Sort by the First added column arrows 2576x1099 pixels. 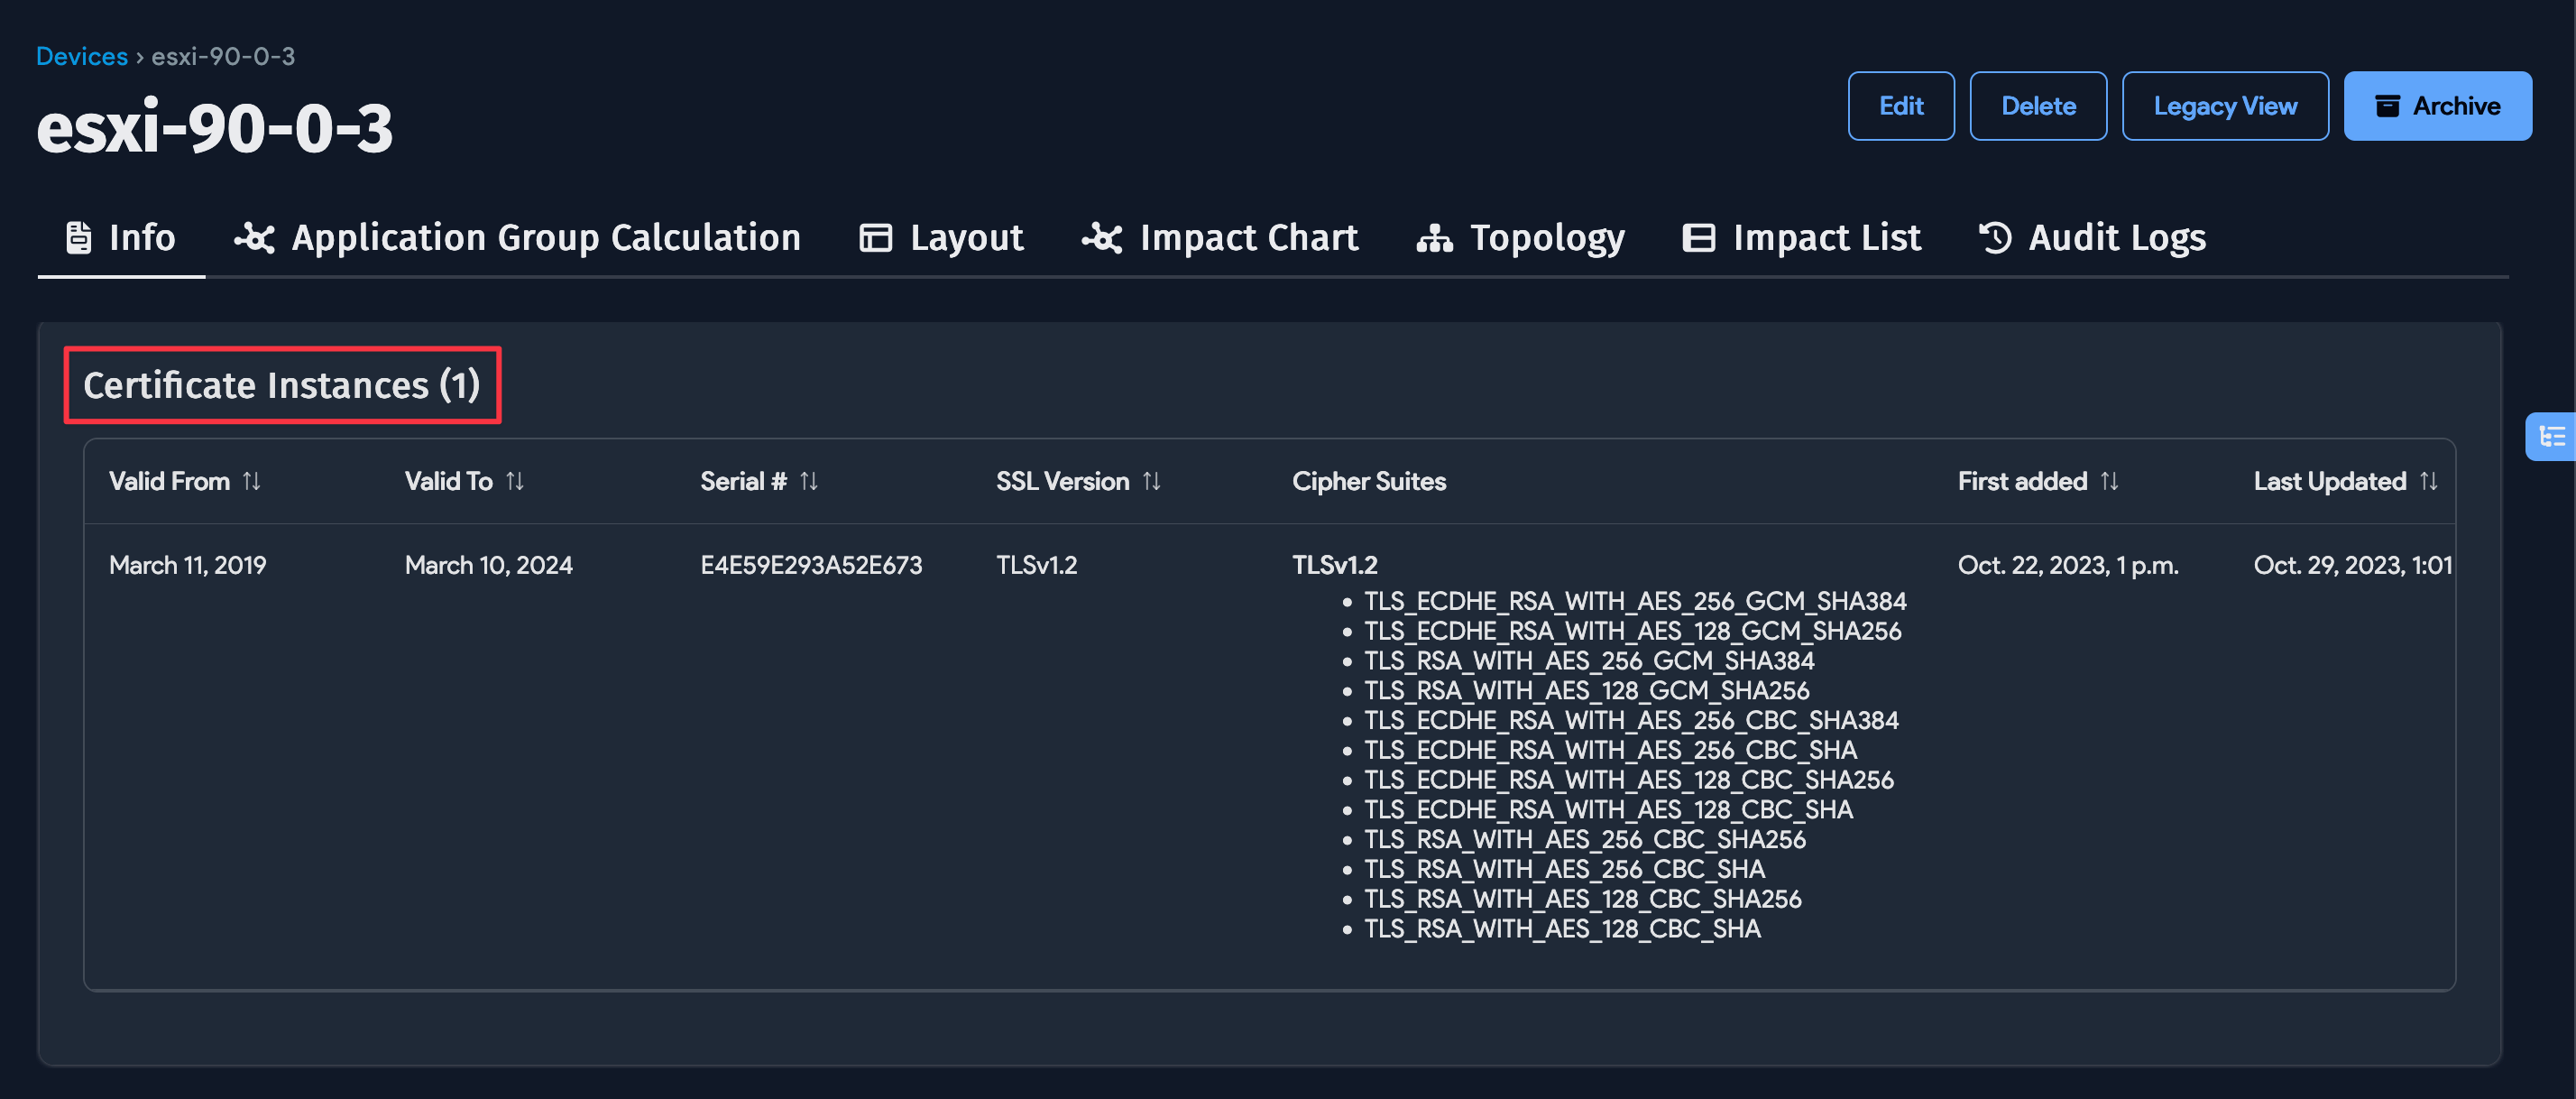pyautogui.click(x=2111, y=481)
